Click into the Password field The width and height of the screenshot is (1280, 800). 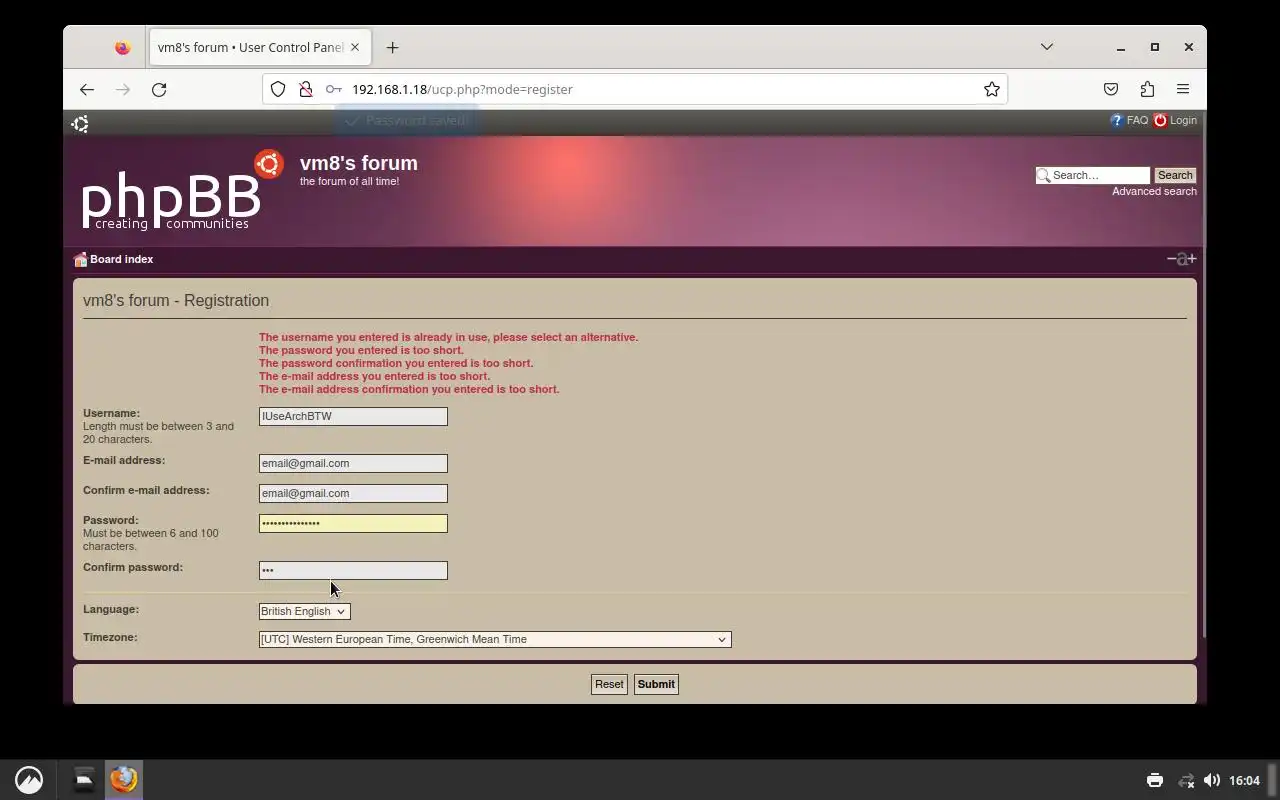coord(353,523)
